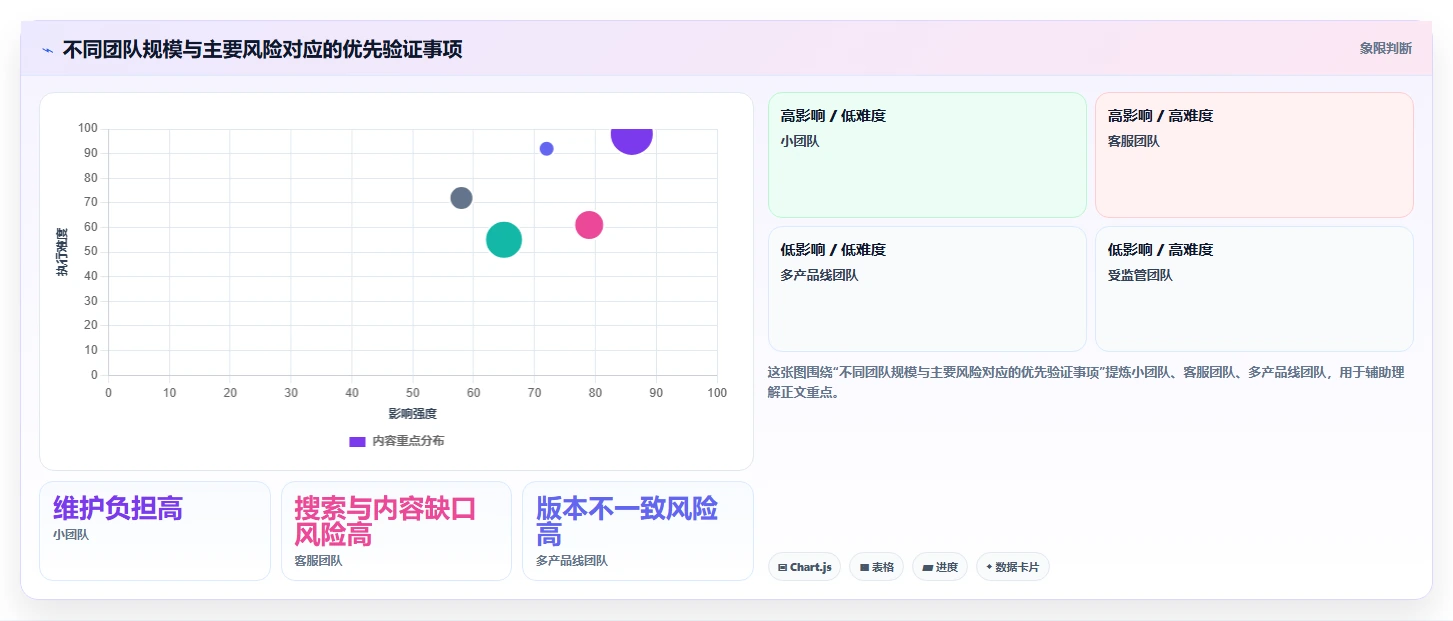The image size is (1453, 621).
Task: Click the 表格 tag chip
Action: (876, 567)
